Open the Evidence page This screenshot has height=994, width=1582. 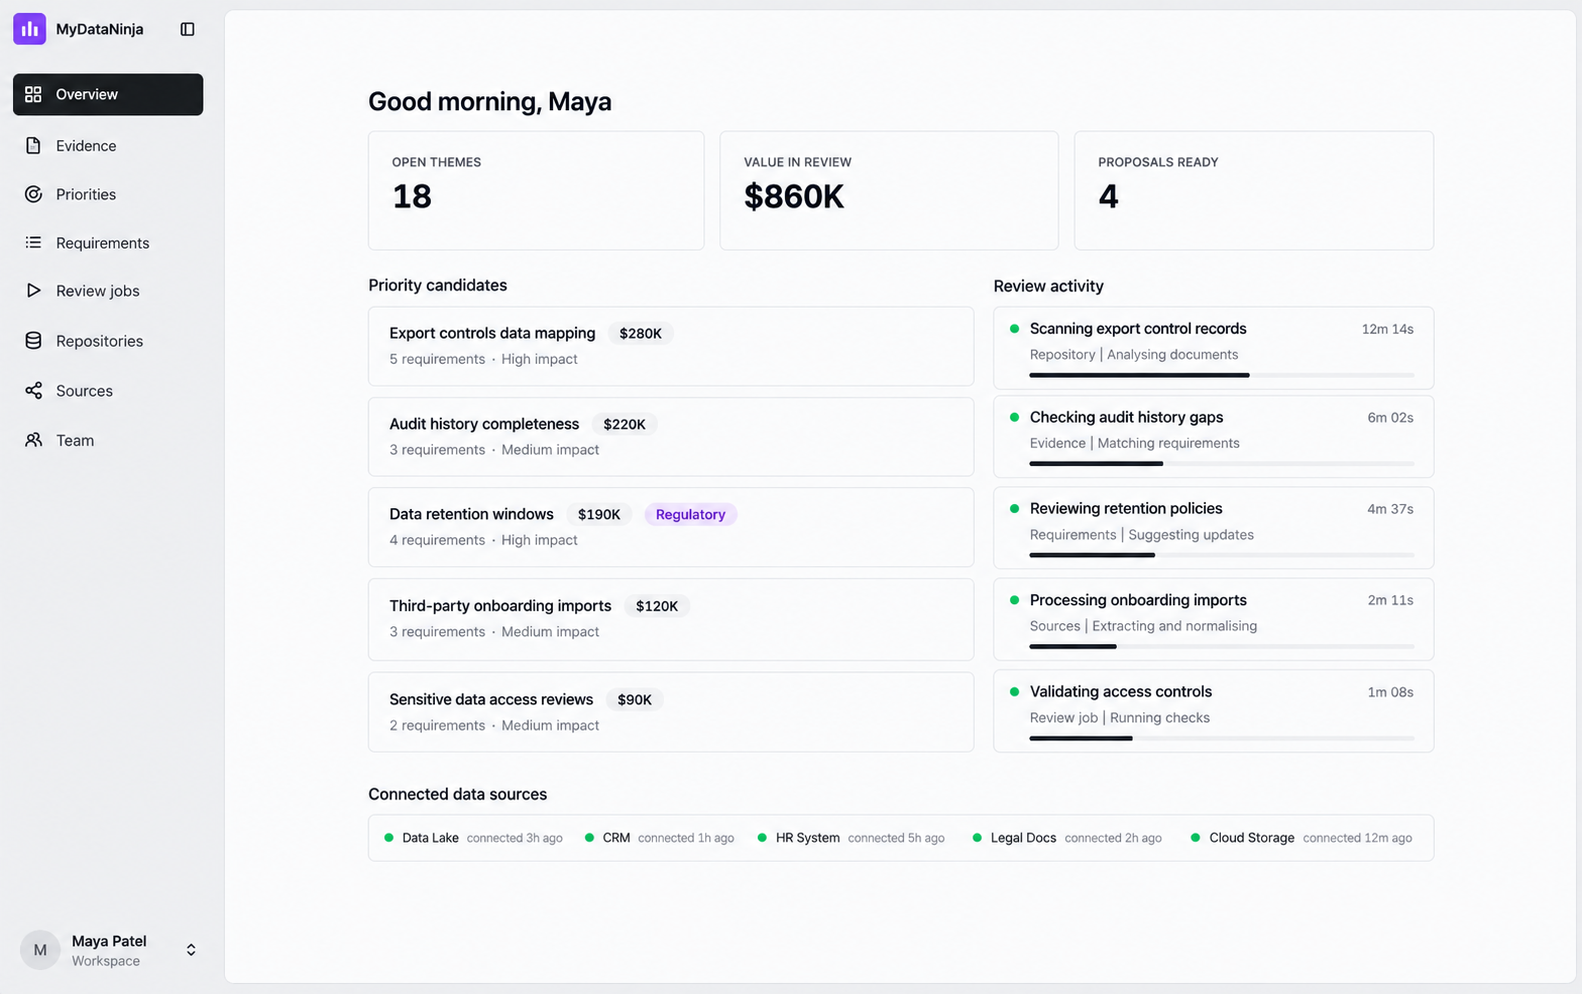[108, 146]
